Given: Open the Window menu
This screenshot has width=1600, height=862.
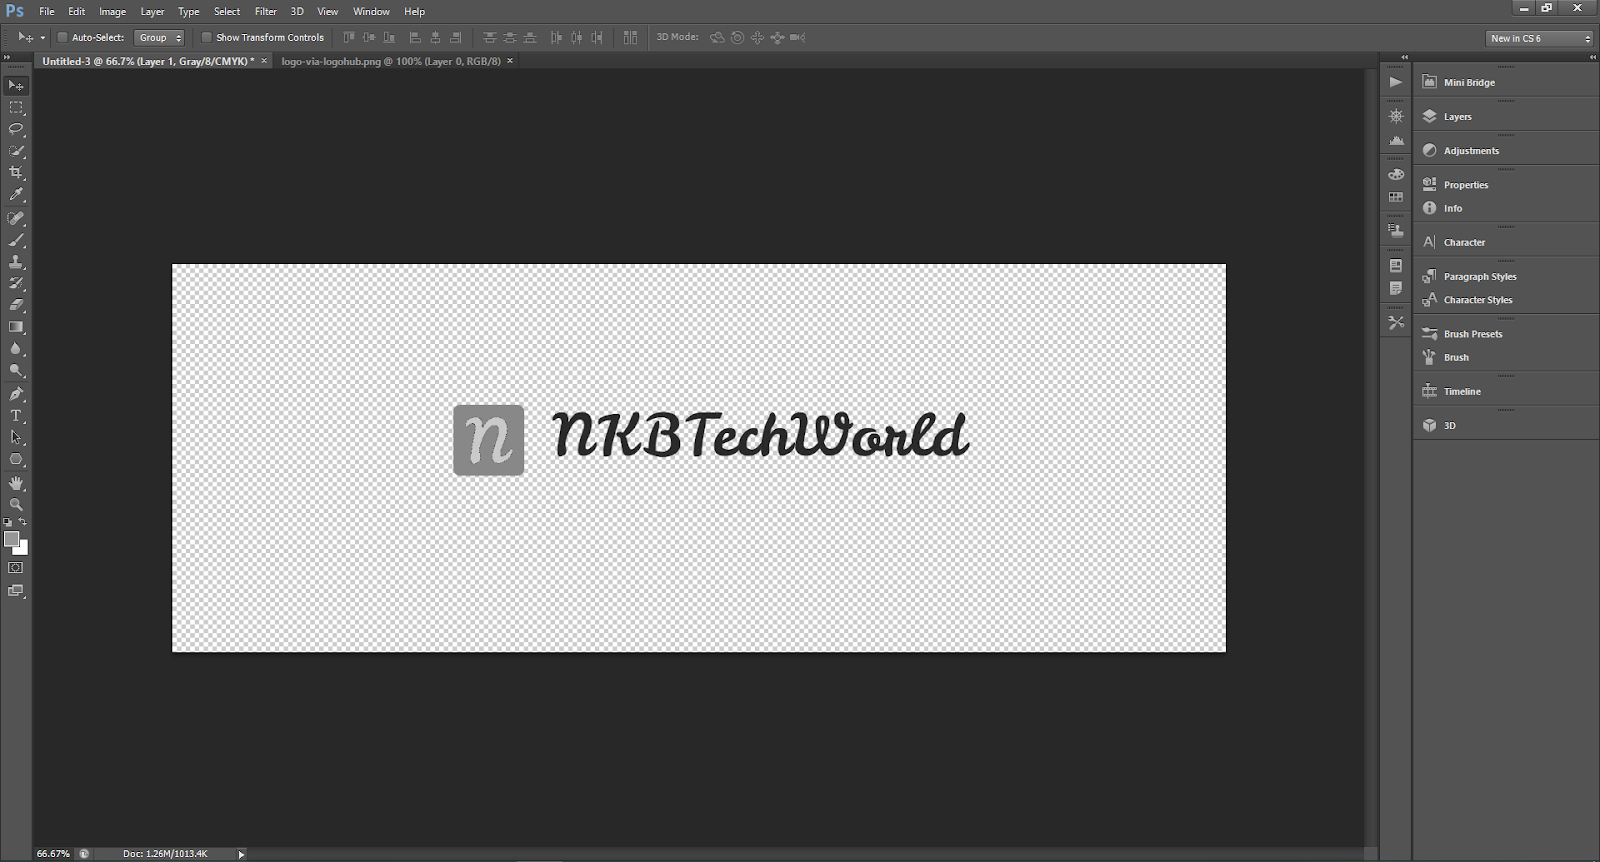Looking at the screenshot, I should (x=371, y=11).
